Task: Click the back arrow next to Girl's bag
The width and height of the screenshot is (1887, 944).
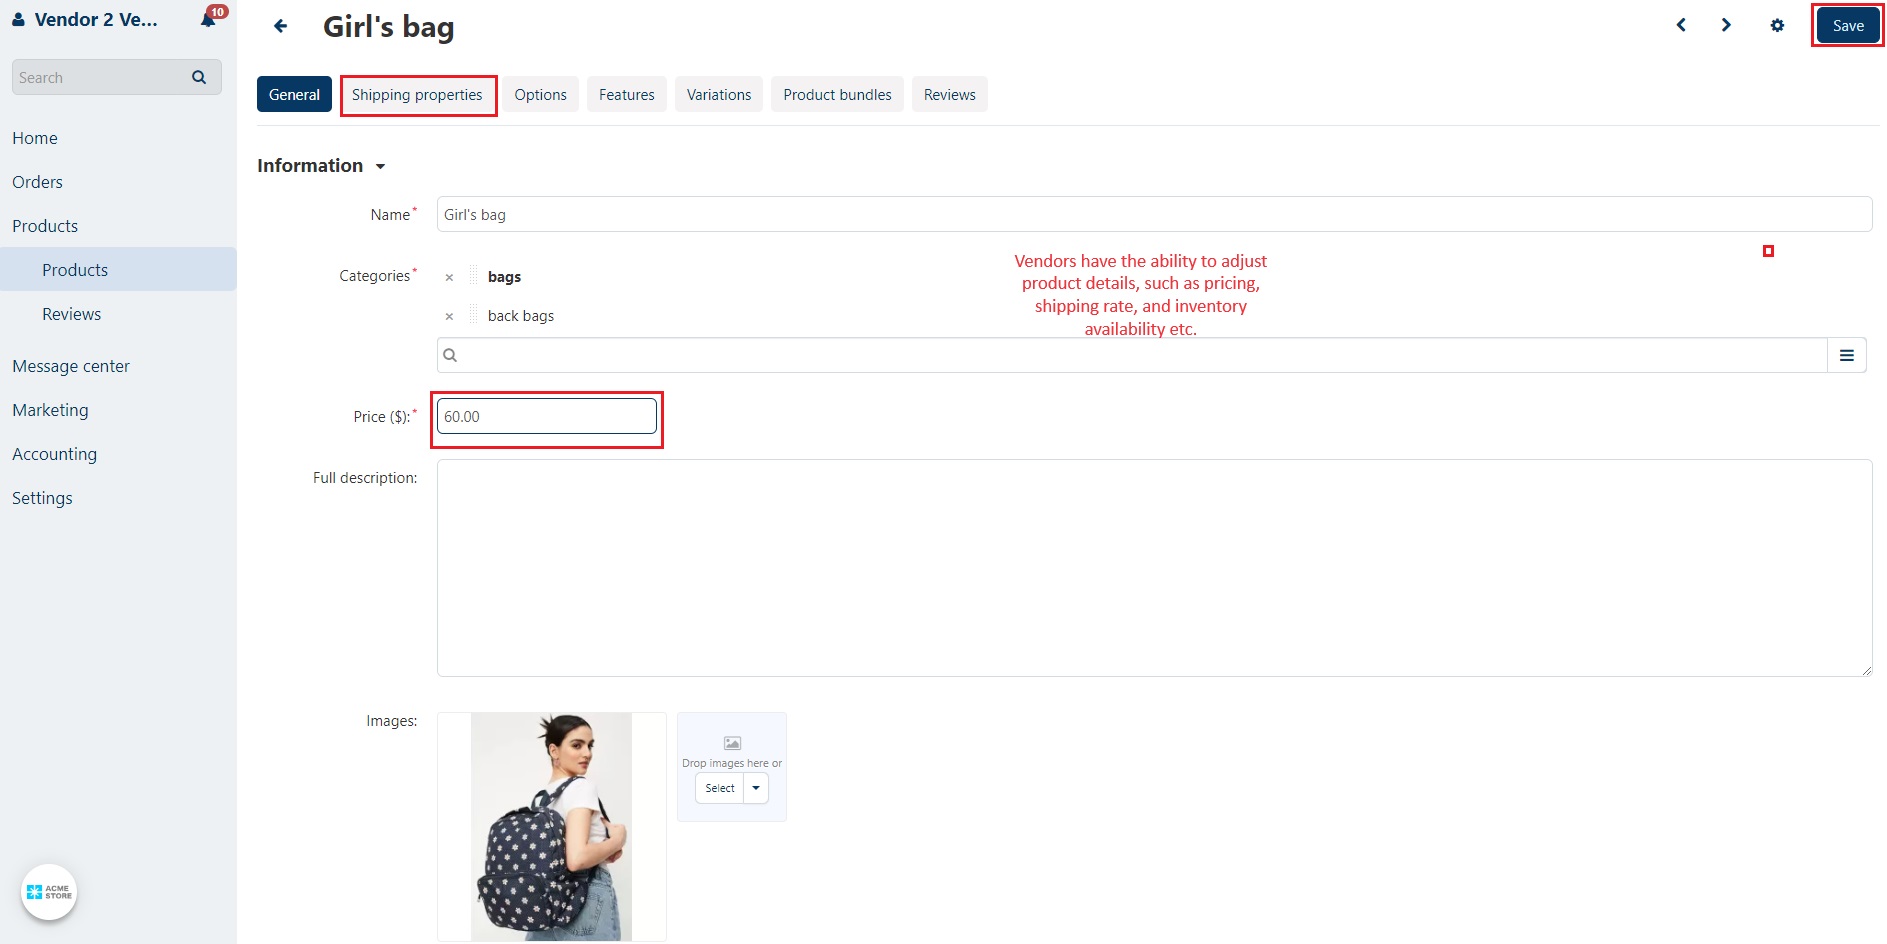Action: [x=281, y=26]
